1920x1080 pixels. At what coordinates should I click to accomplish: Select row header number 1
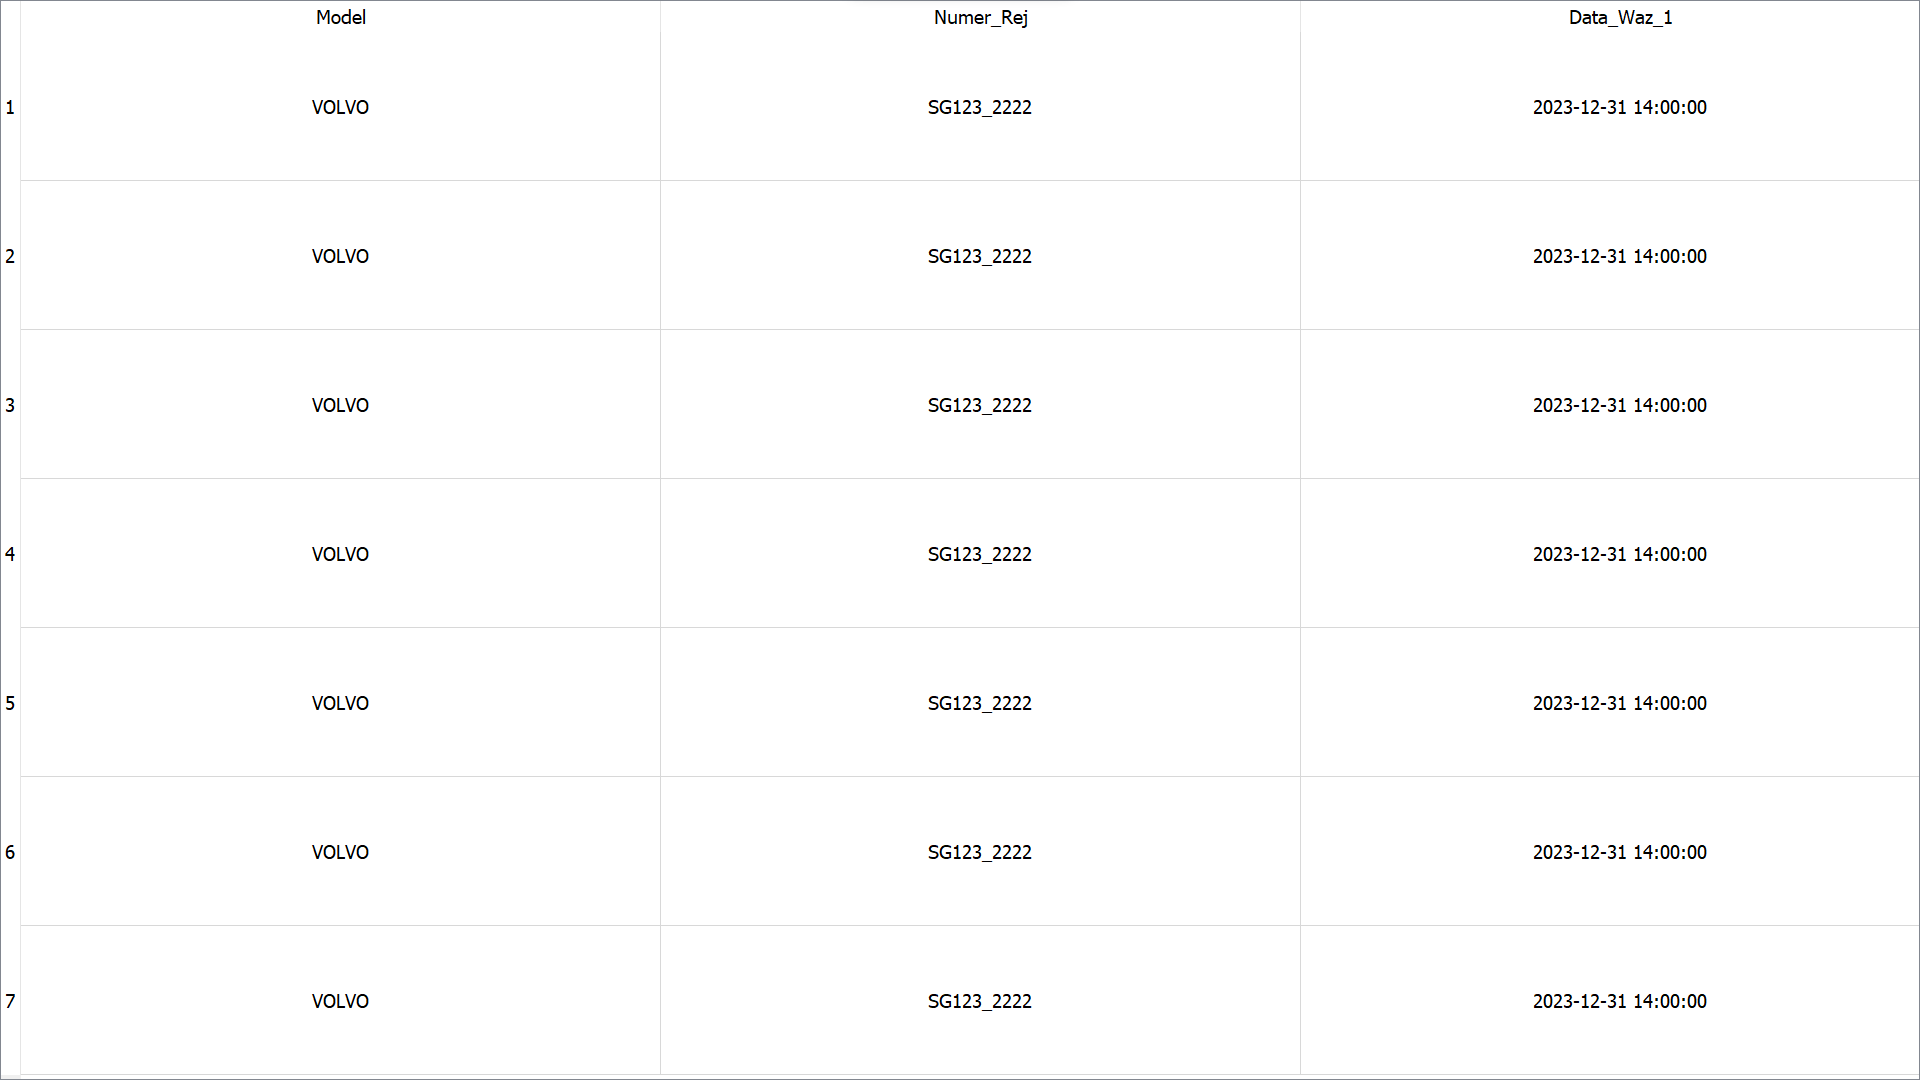pyautogui.click(x=10, y=107)
